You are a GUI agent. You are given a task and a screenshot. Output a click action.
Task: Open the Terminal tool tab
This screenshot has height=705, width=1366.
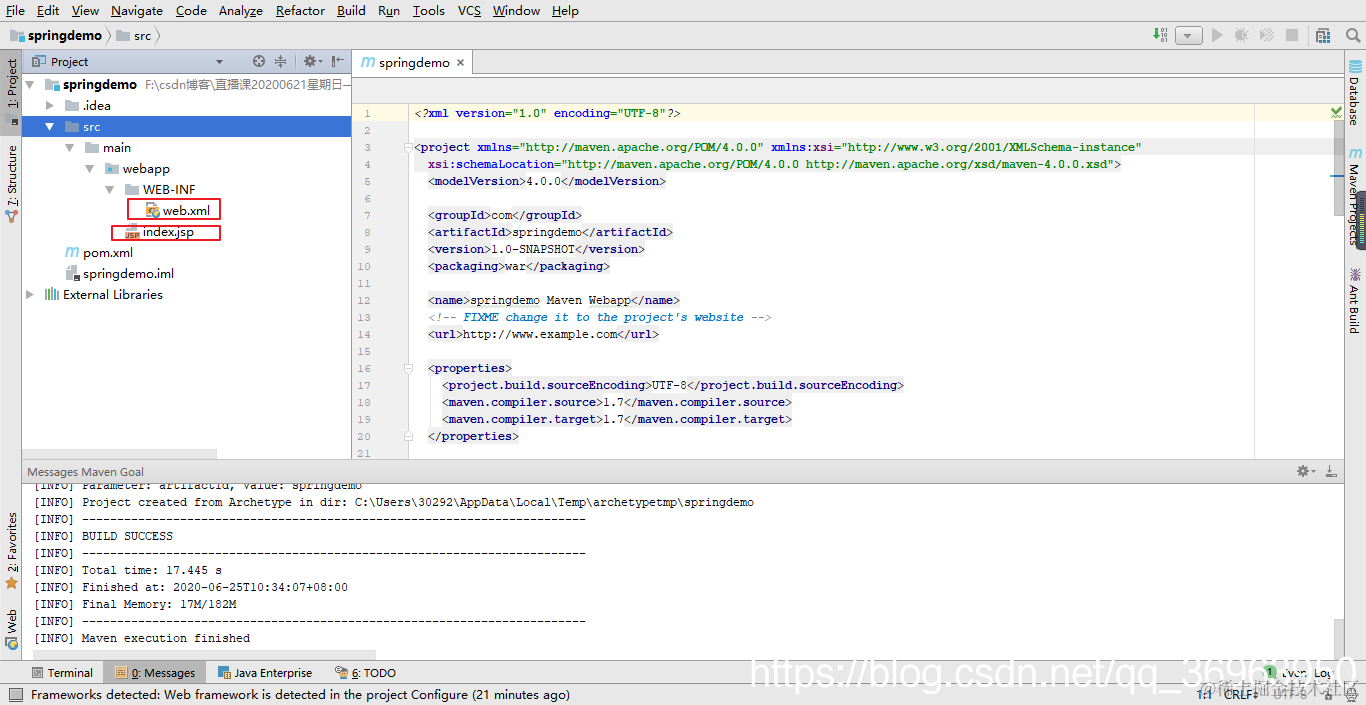62,673
